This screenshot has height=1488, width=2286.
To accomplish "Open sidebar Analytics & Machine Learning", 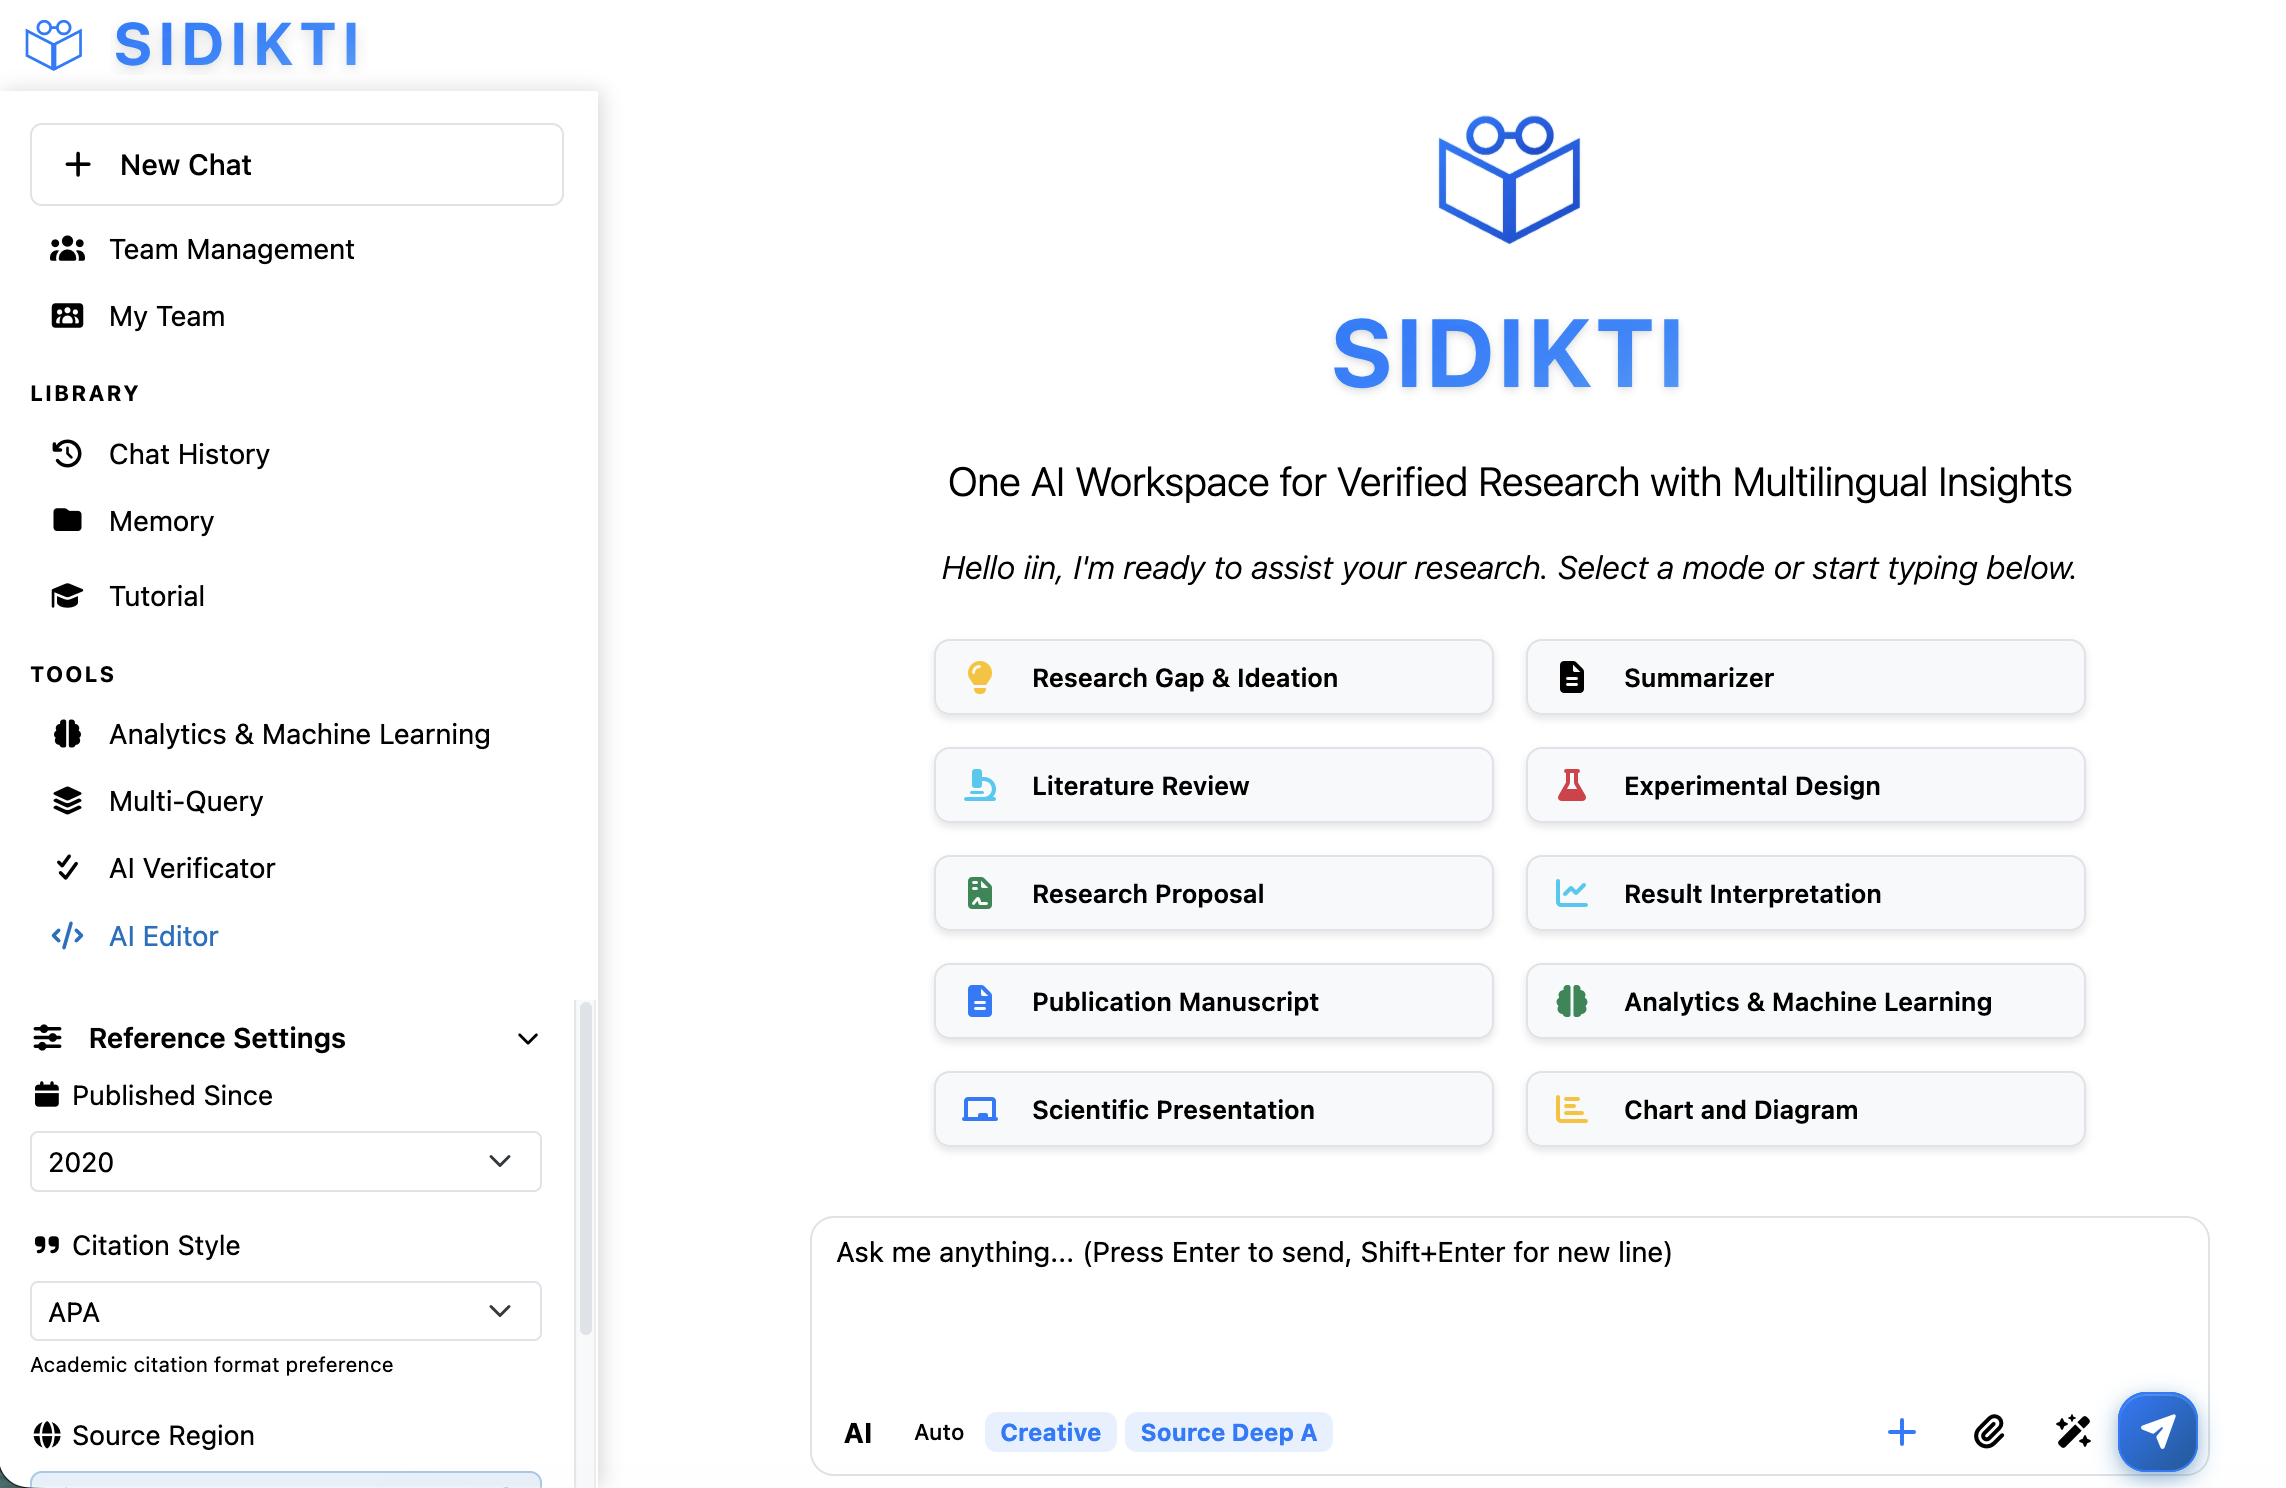I will click(x=300, y=734).
